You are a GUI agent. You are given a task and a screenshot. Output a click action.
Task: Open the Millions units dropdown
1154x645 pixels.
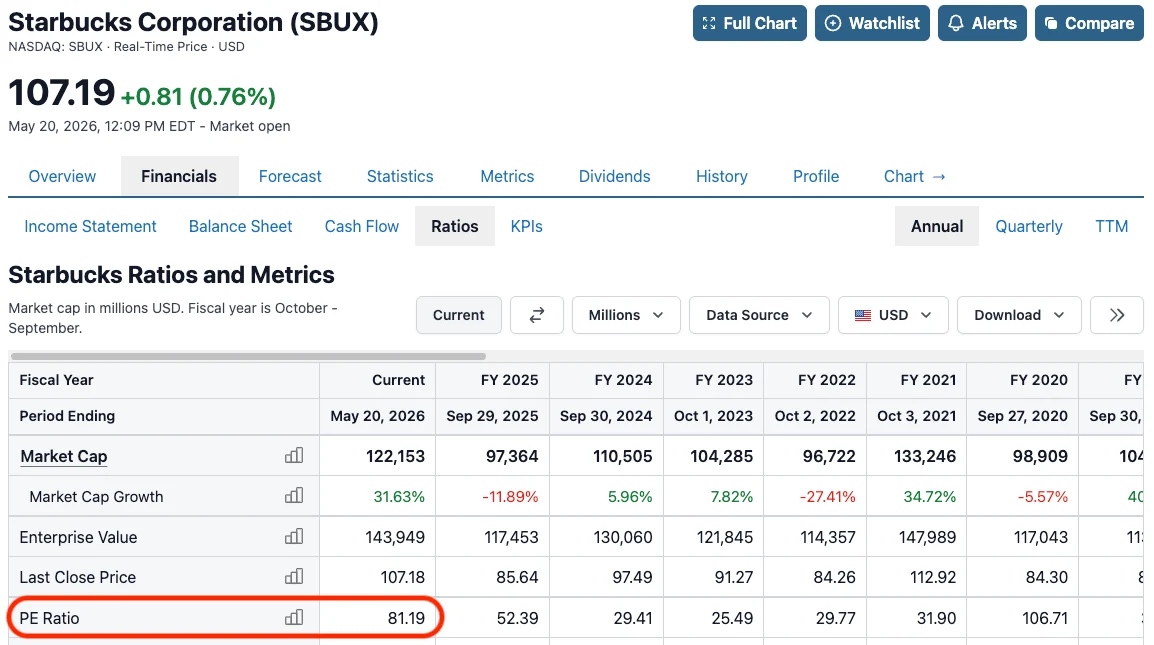pos(626,315)
